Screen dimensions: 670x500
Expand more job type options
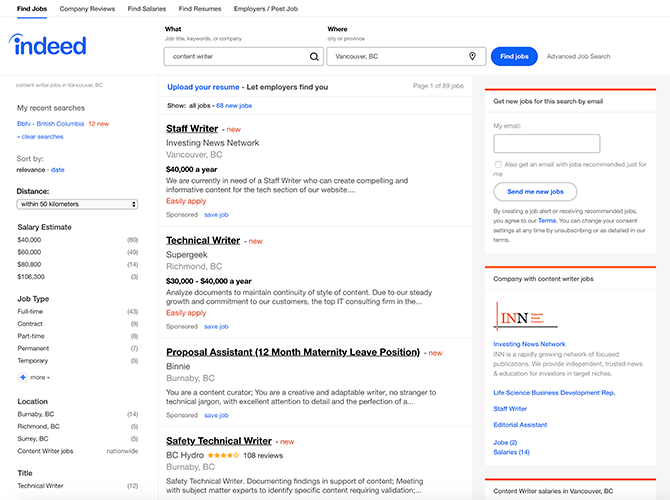(40, 377)
